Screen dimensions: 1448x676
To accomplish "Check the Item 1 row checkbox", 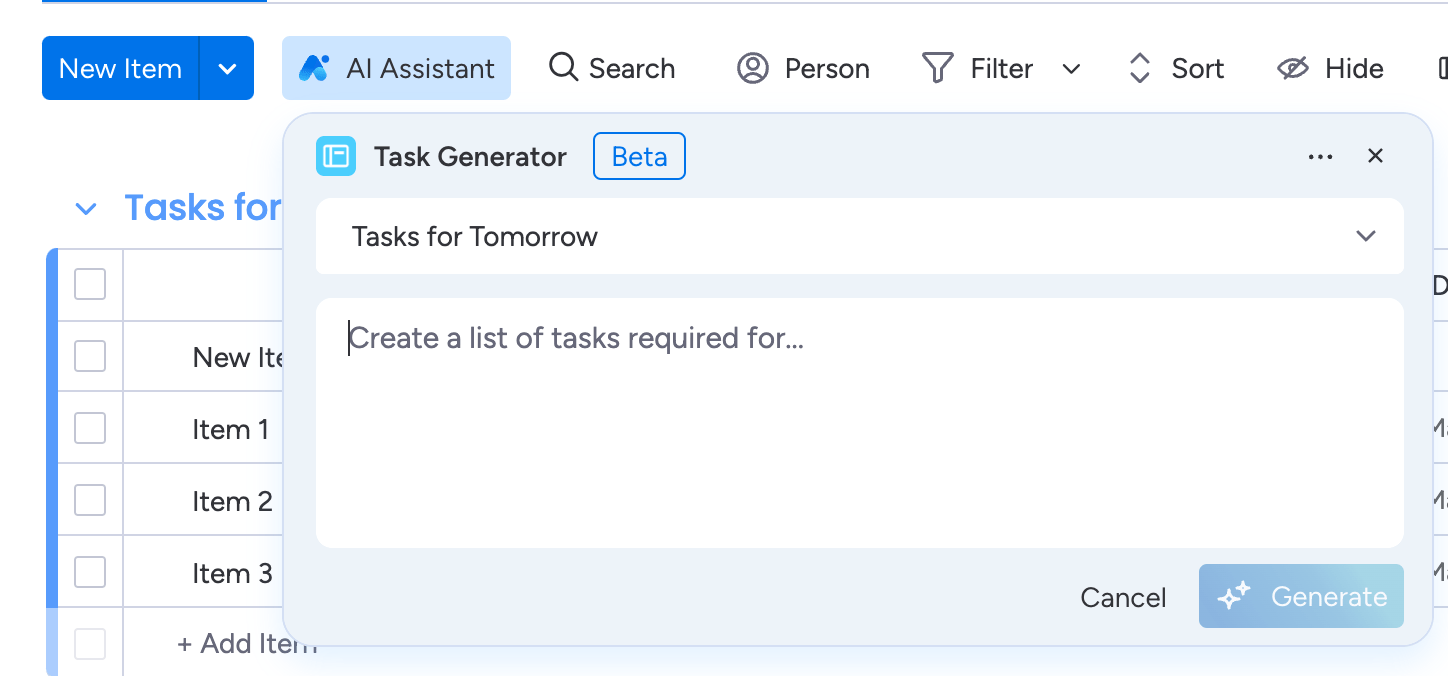I will click(90, 428).
